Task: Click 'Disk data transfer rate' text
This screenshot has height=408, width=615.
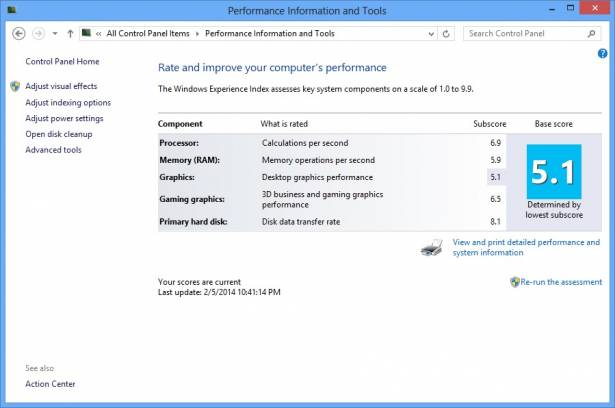Action: [x=301, y=221]
